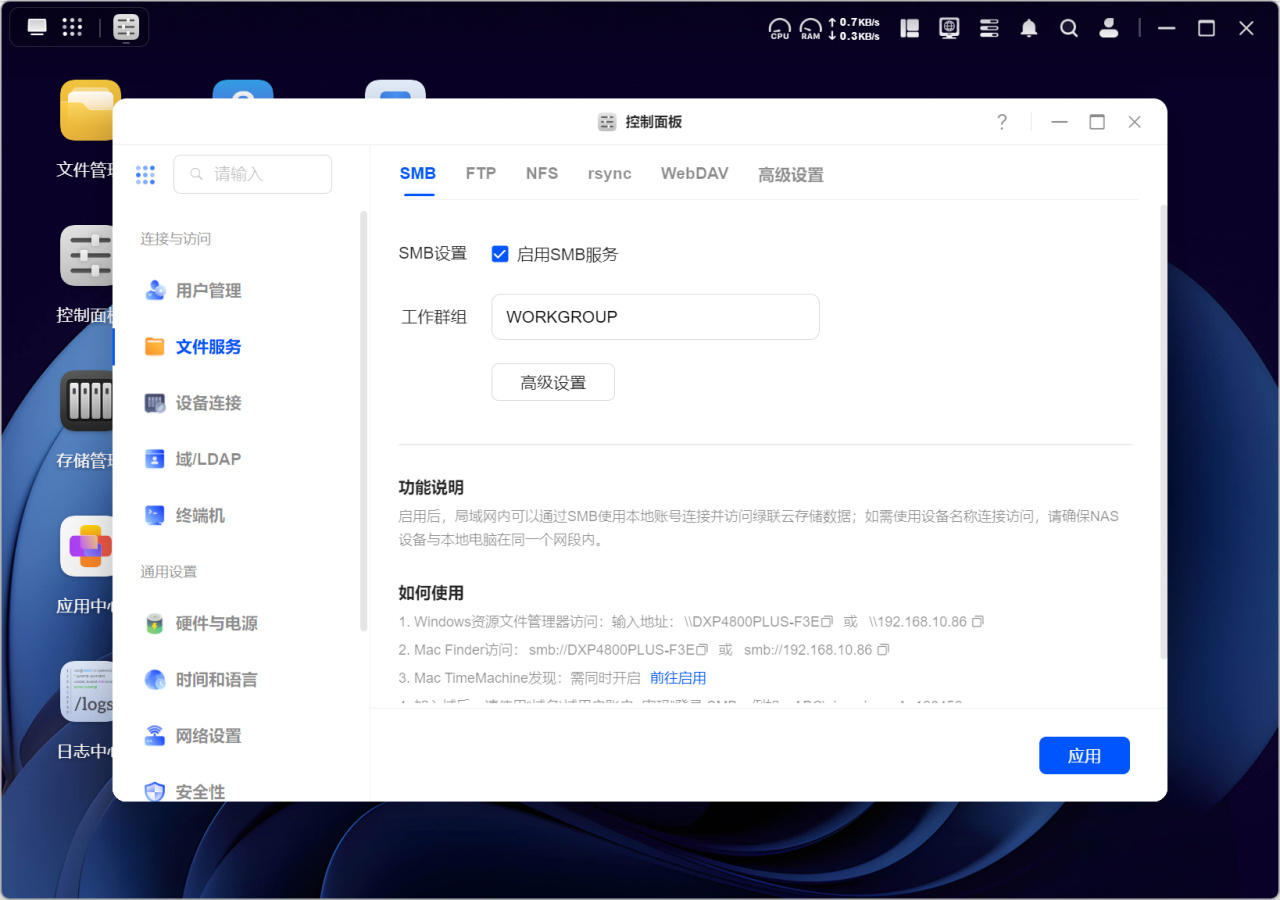The image size is (1280, 900).
Task: Open global search magnifier in top bar
Action: pos(1069,28)
